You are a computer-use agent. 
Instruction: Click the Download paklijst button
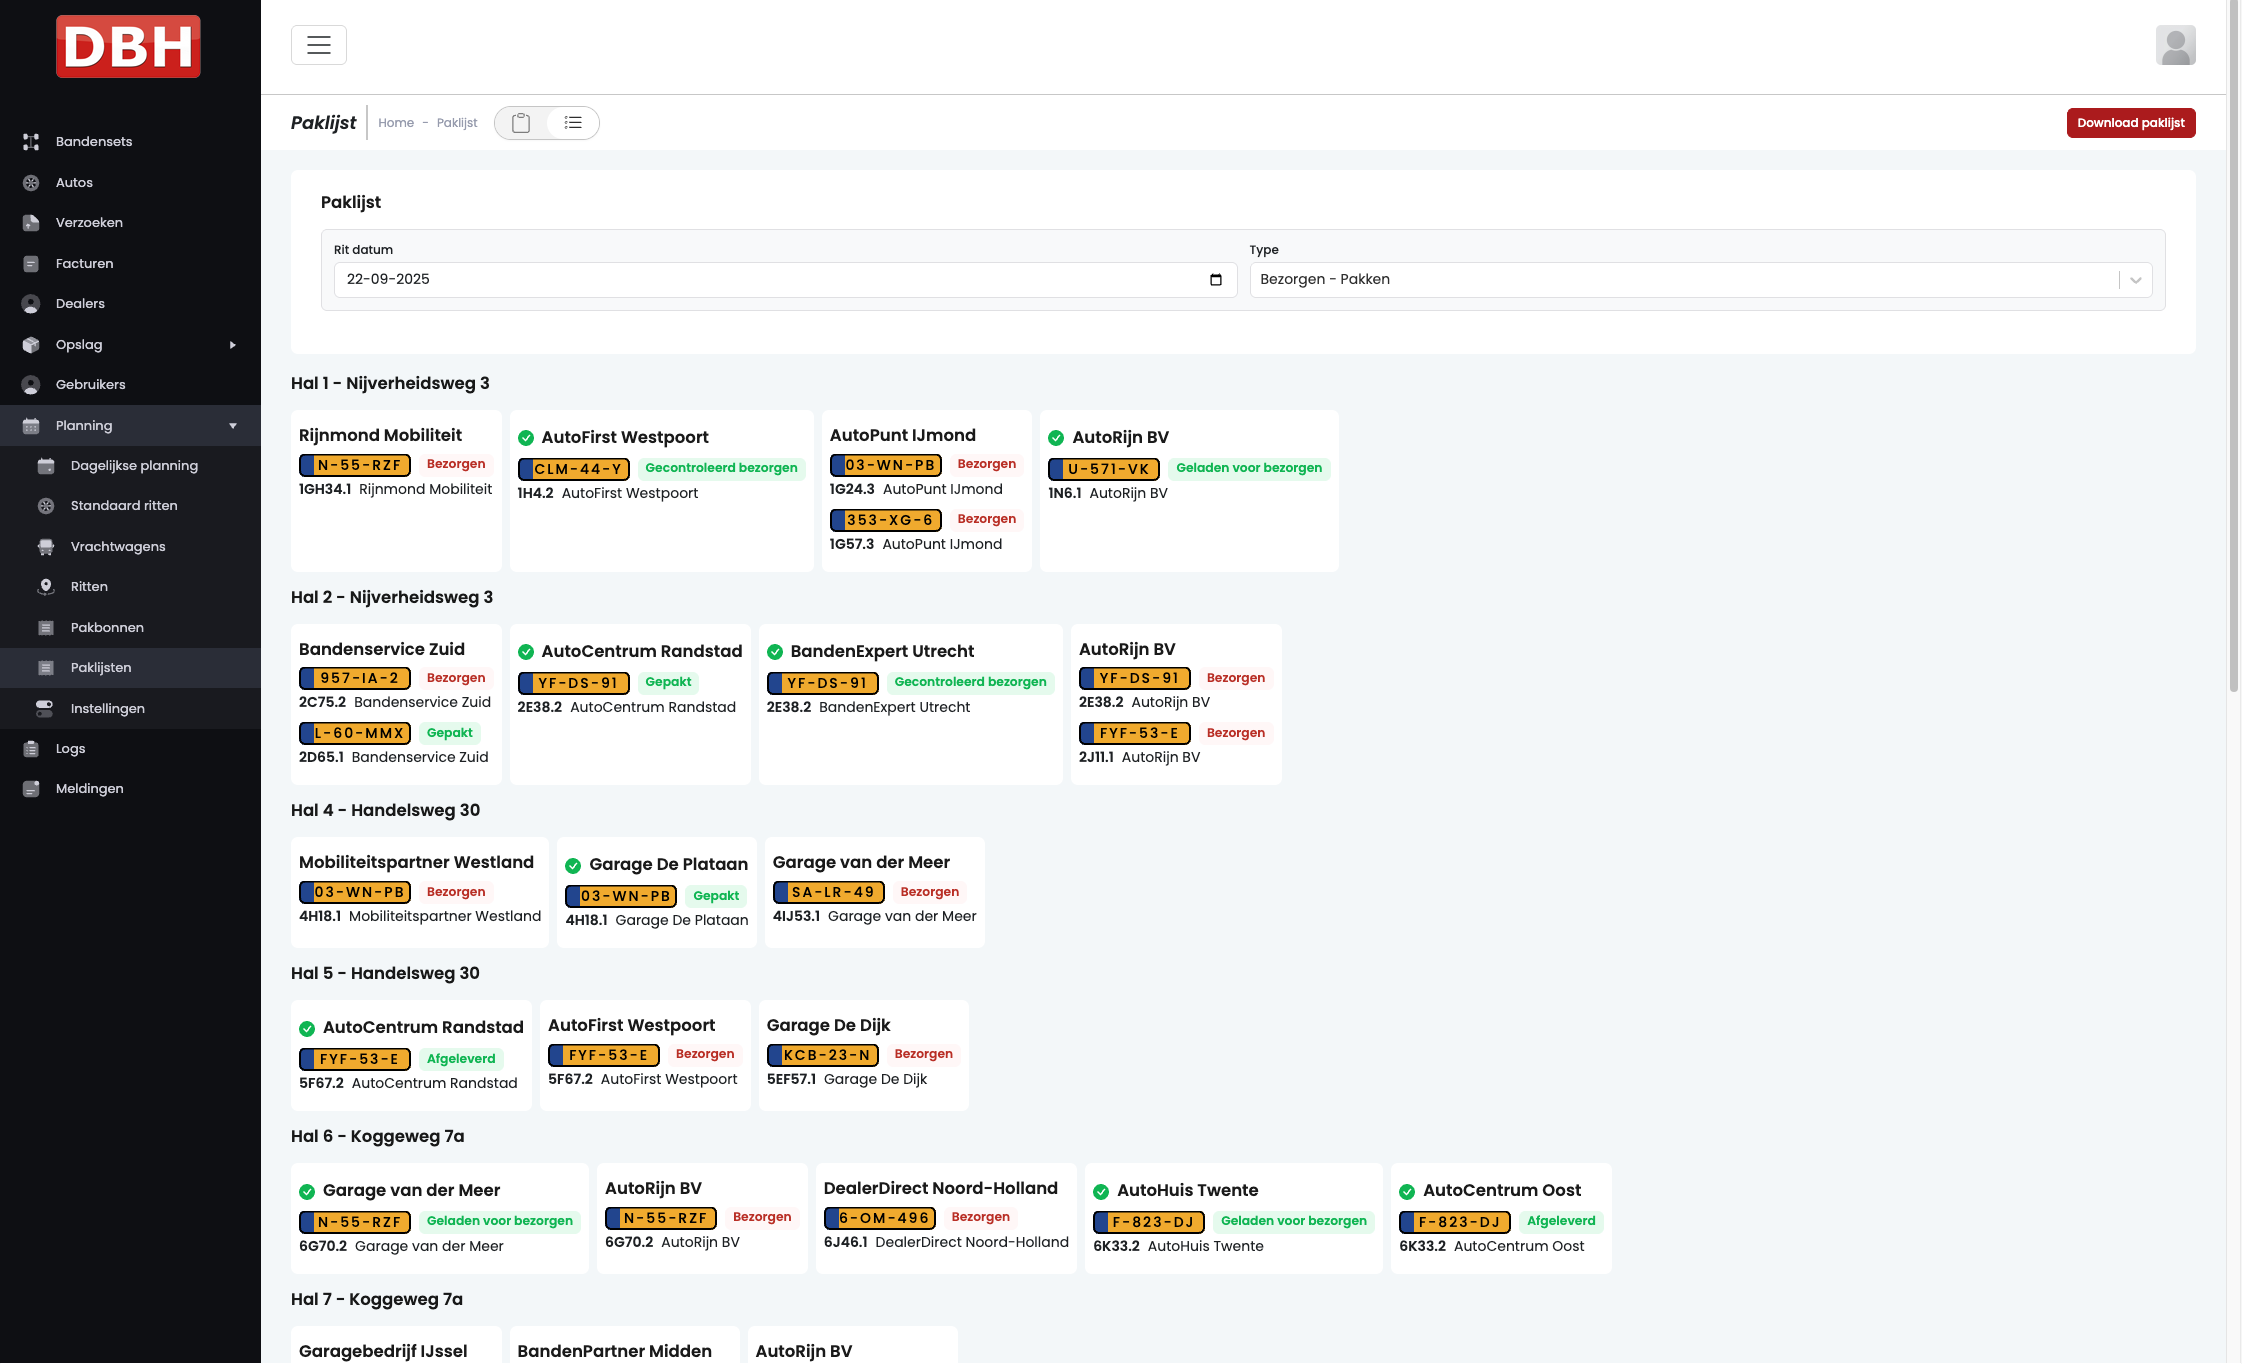2130,123
